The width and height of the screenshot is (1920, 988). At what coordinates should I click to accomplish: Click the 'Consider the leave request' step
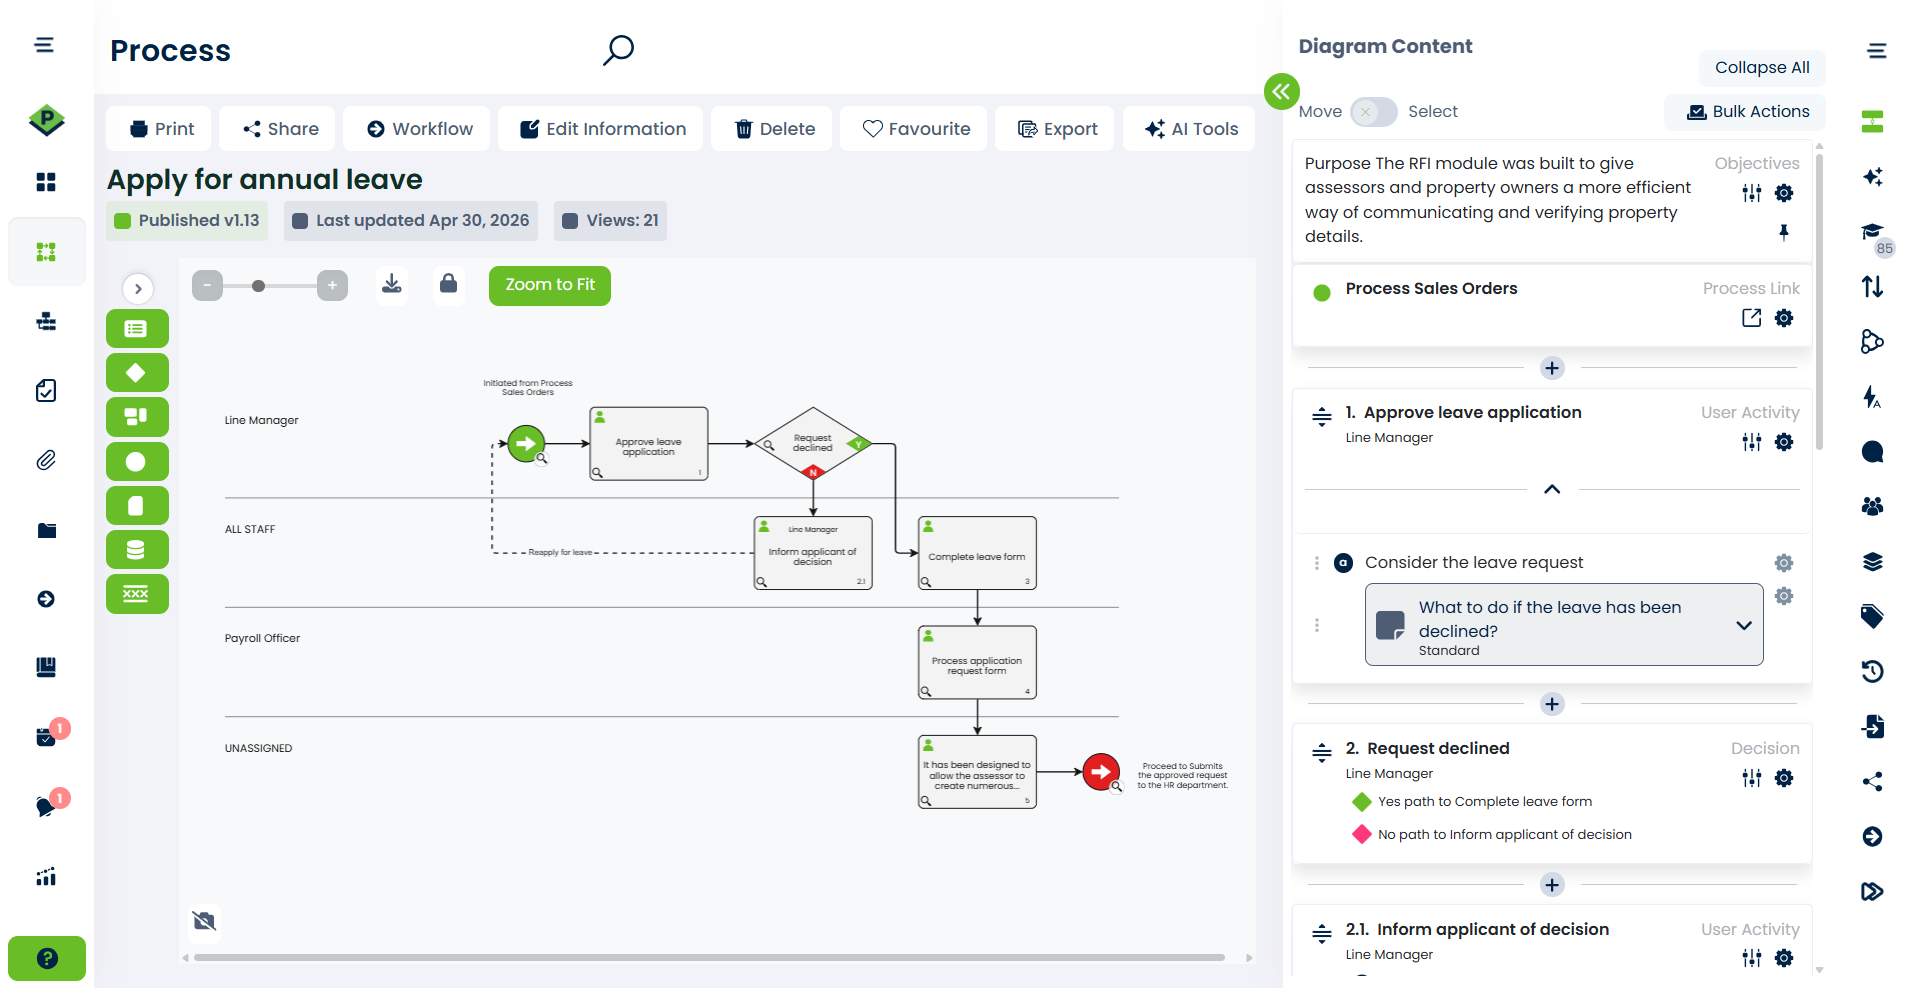pyautogui.click(x=1474, y=563)
